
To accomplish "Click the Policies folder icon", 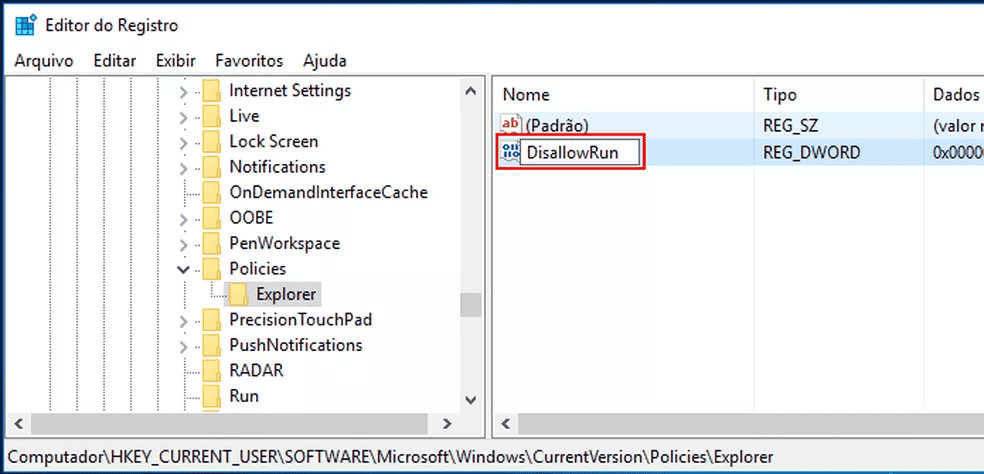I will (211, 268).
